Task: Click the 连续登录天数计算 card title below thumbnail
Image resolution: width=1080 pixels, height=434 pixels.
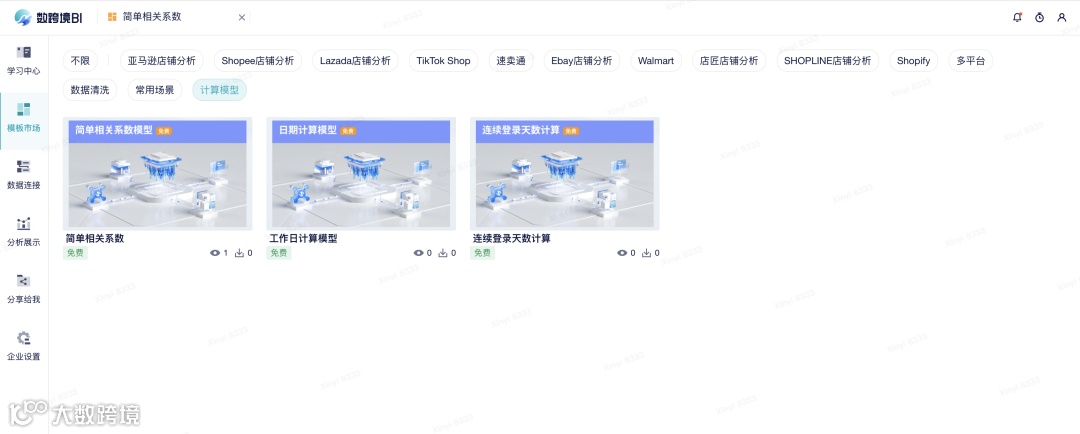Action: [x=512, y=238]
